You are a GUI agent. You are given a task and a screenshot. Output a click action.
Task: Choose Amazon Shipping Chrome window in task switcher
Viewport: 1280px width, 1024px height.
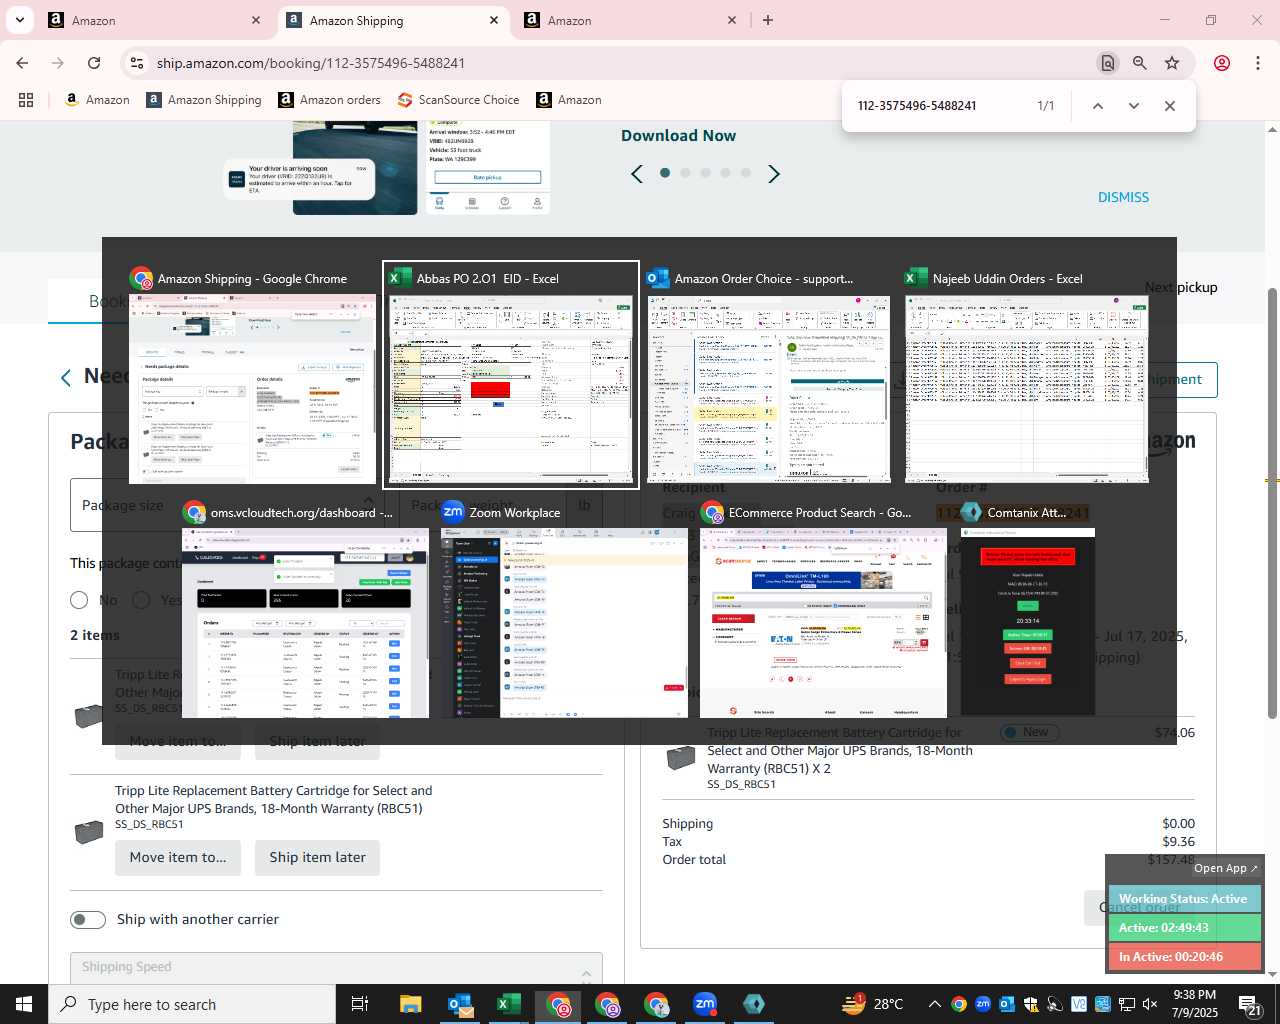[252, 376]
